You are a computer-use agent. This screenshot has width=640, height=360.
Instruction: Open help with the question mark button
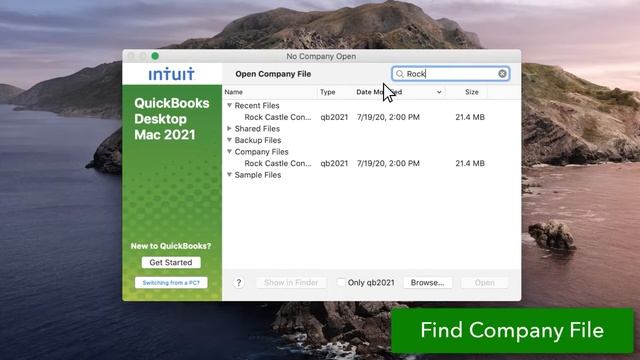[x=239, y=282]
